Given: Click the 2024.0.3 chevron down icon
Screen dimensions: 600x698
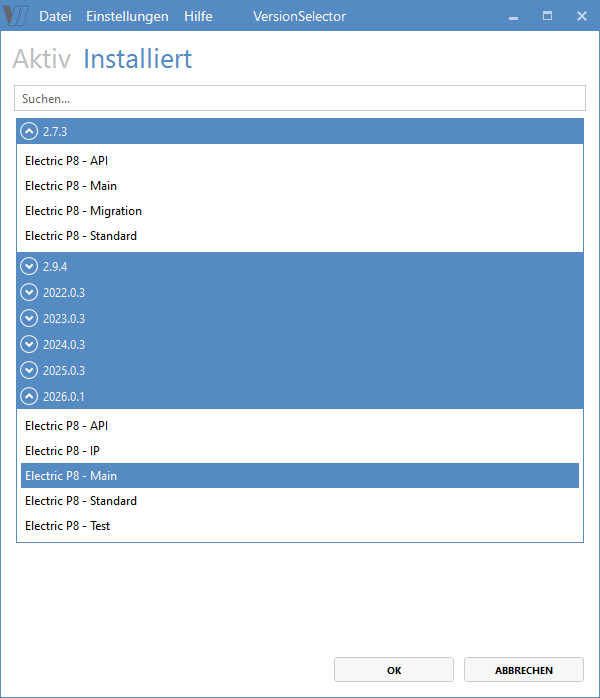Looking at the screenshot, I should point(29,345).
